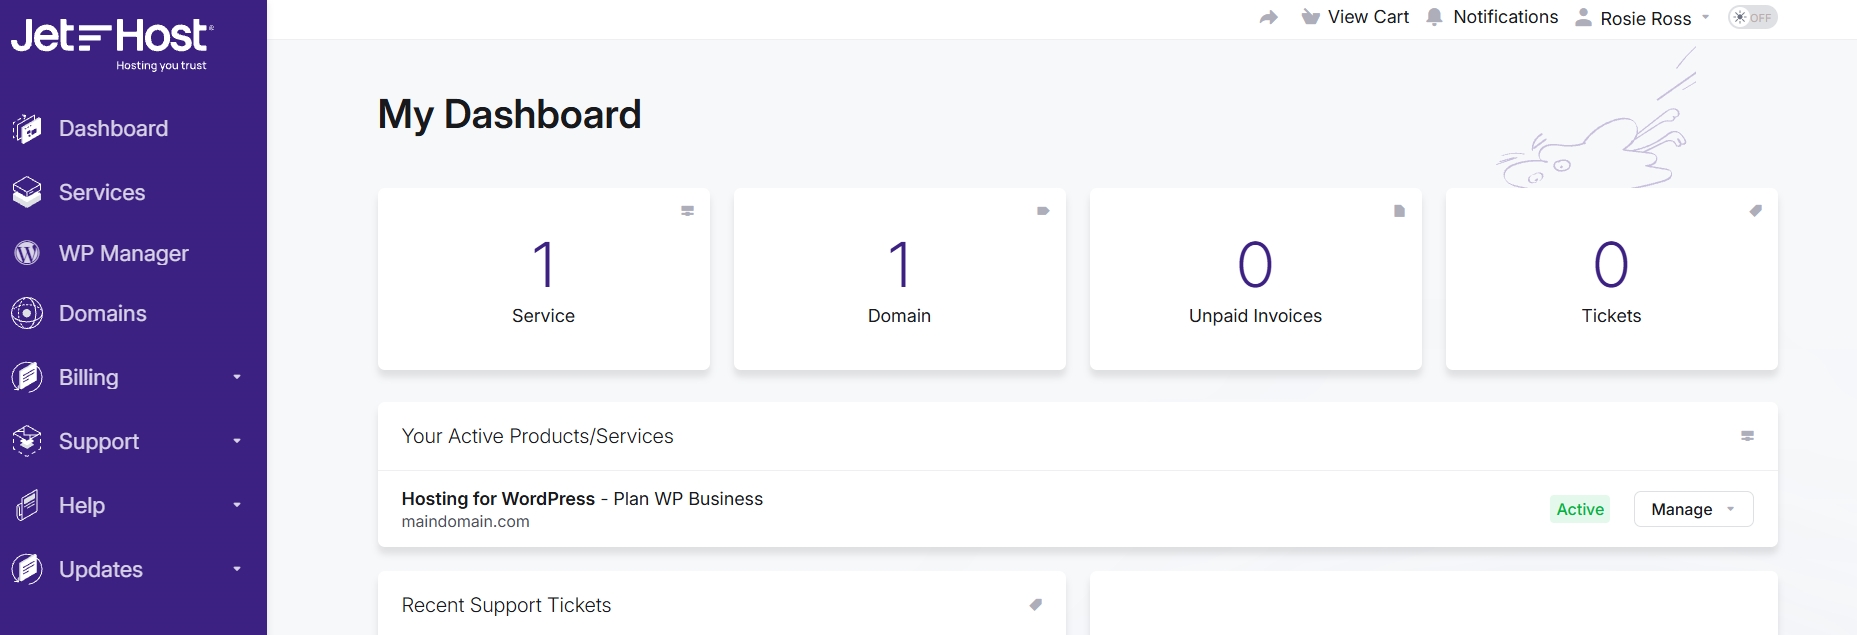This screenshot has height=635, width=1857.
Task: Open Billing in sidebar
Action: (x=89, y=377)
